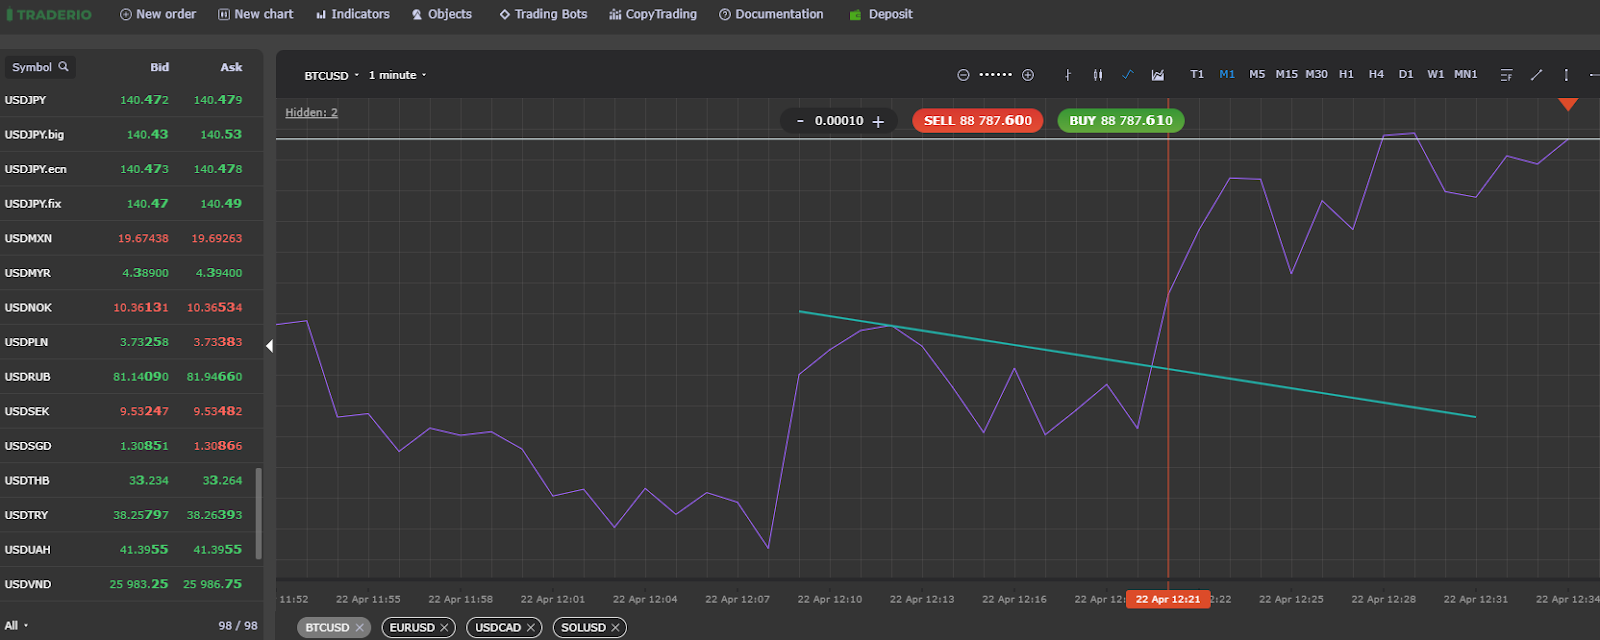Select the area chart type icon
Viewport: 1600px width, 640px height.
(x=1158, y=75)
